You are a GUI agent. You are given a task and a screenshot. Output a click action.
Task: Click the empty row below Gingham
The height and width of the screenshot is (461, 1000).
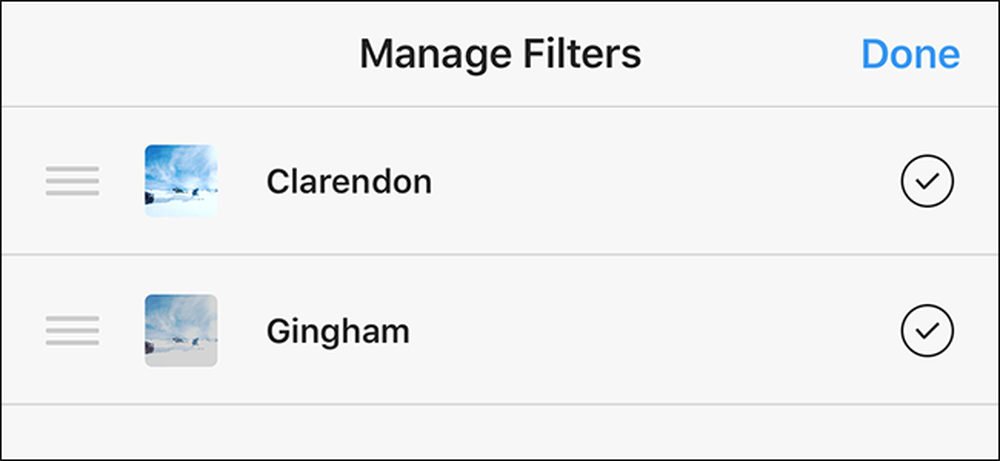click(x=500, y=432)
